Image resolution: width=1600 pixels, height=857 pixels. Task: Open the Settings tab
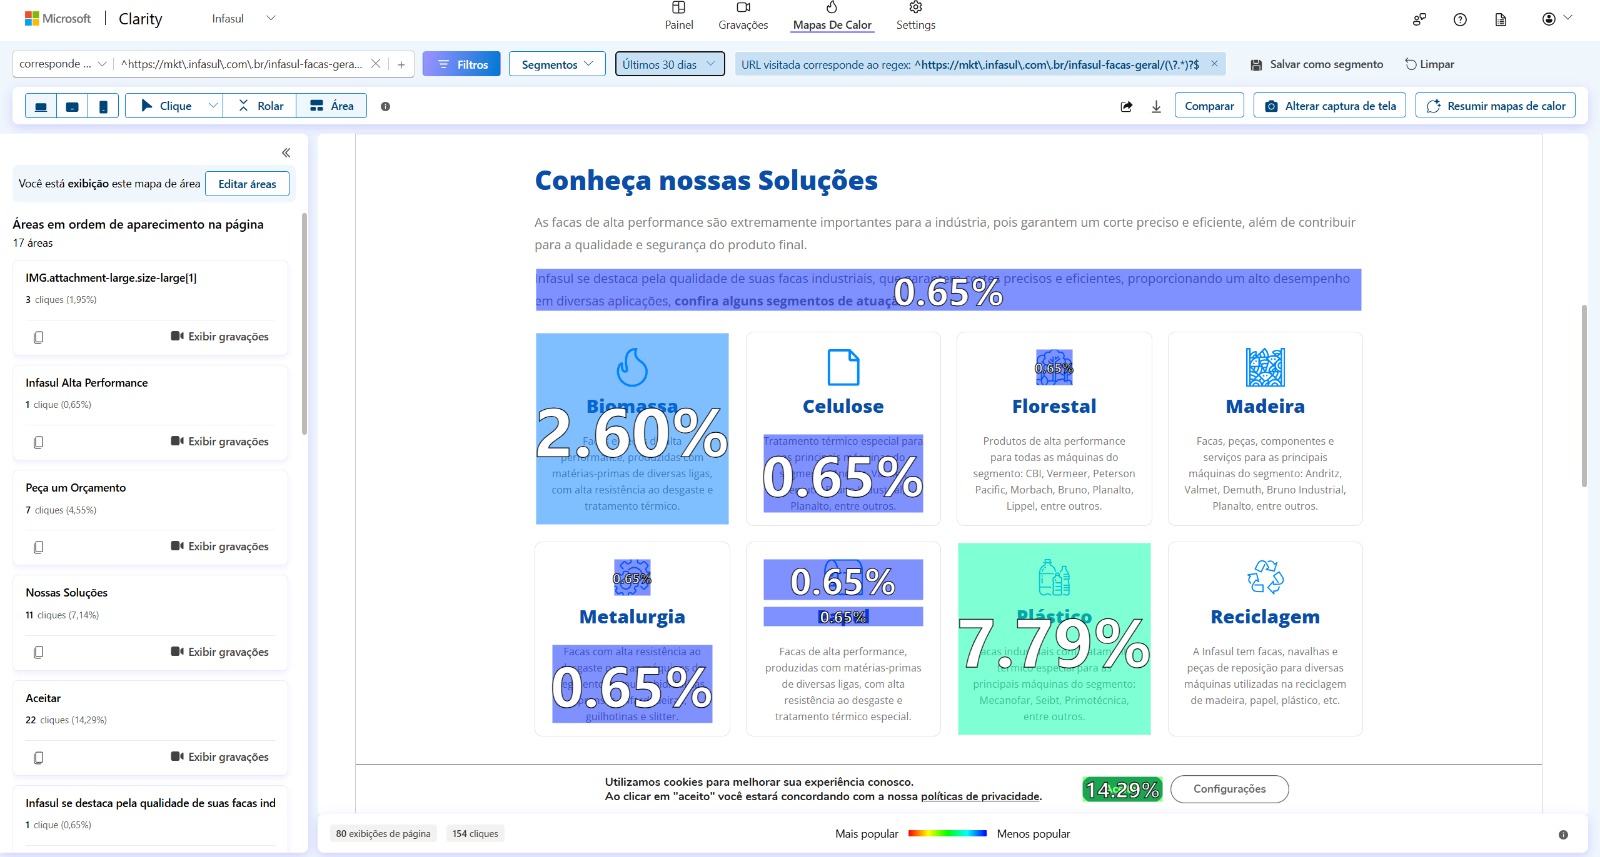pos(916,17)
